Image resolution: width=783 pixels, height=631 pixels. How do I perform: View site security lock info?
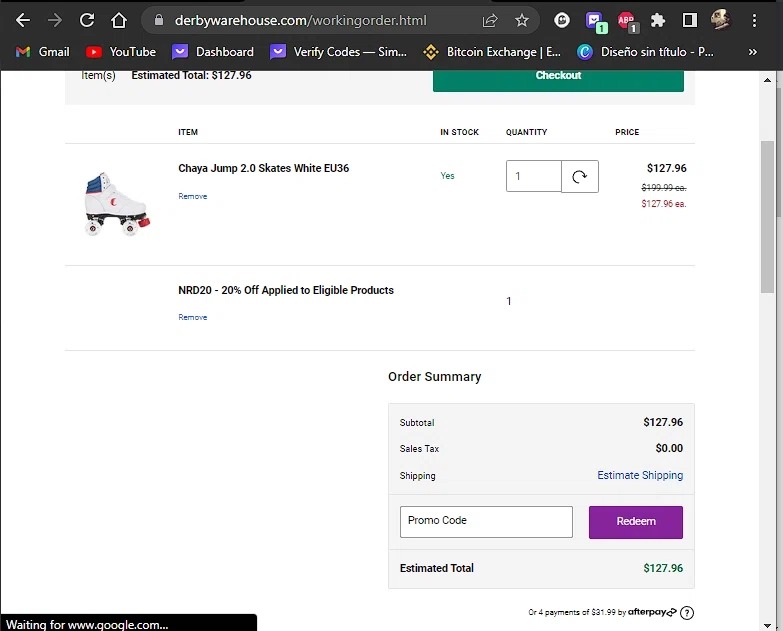click(159, 20)
